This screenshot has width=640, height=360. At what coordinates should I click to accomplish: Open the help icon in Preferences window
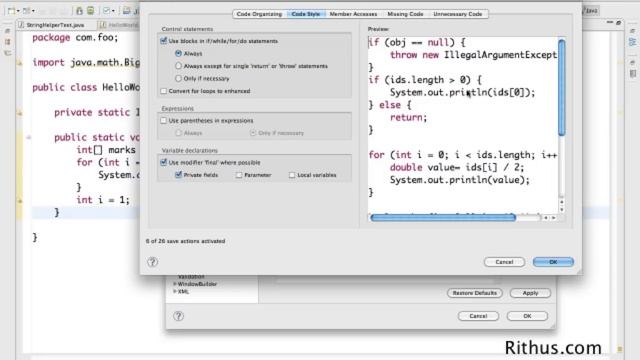point(178,316)
